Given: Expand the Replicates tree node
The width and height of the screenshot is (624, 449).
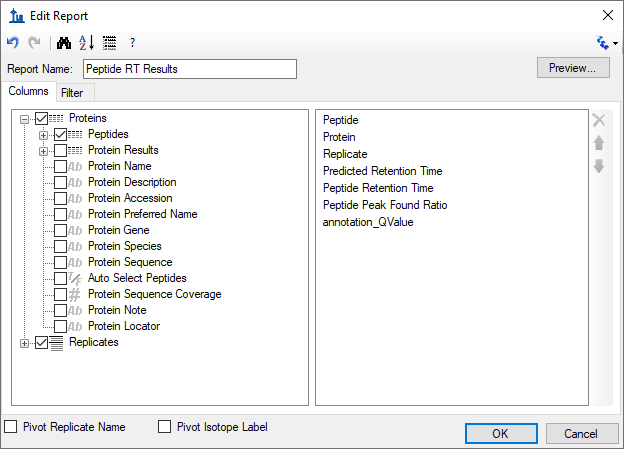Looking at the screenshot, I should click(25, 342).
